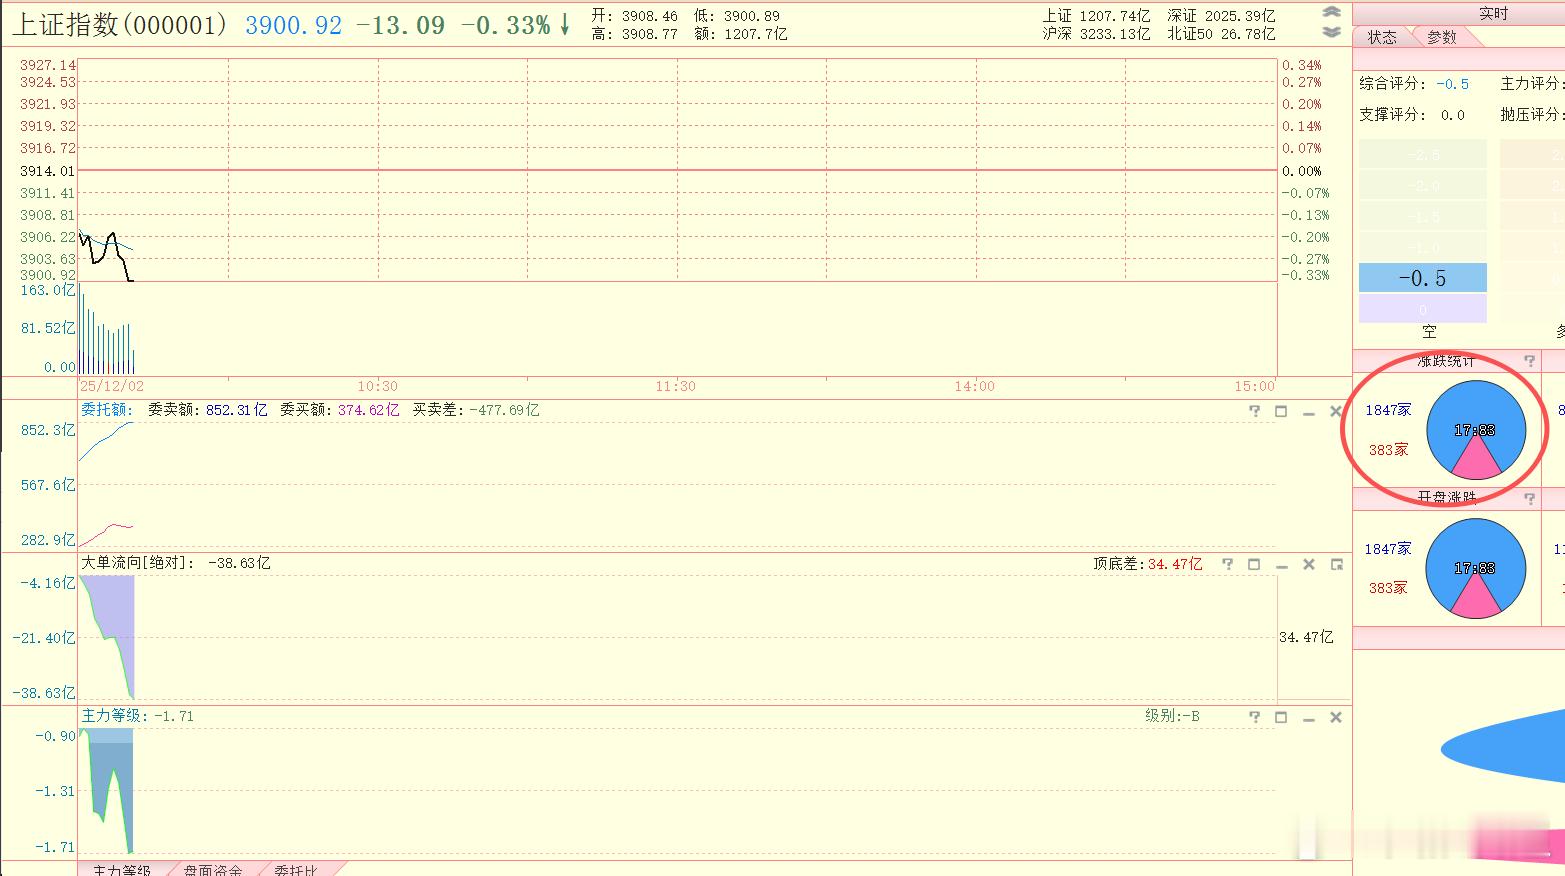Select the faded -2.5 score cell
The image size is (1565, 876).
coord(1422,154)
